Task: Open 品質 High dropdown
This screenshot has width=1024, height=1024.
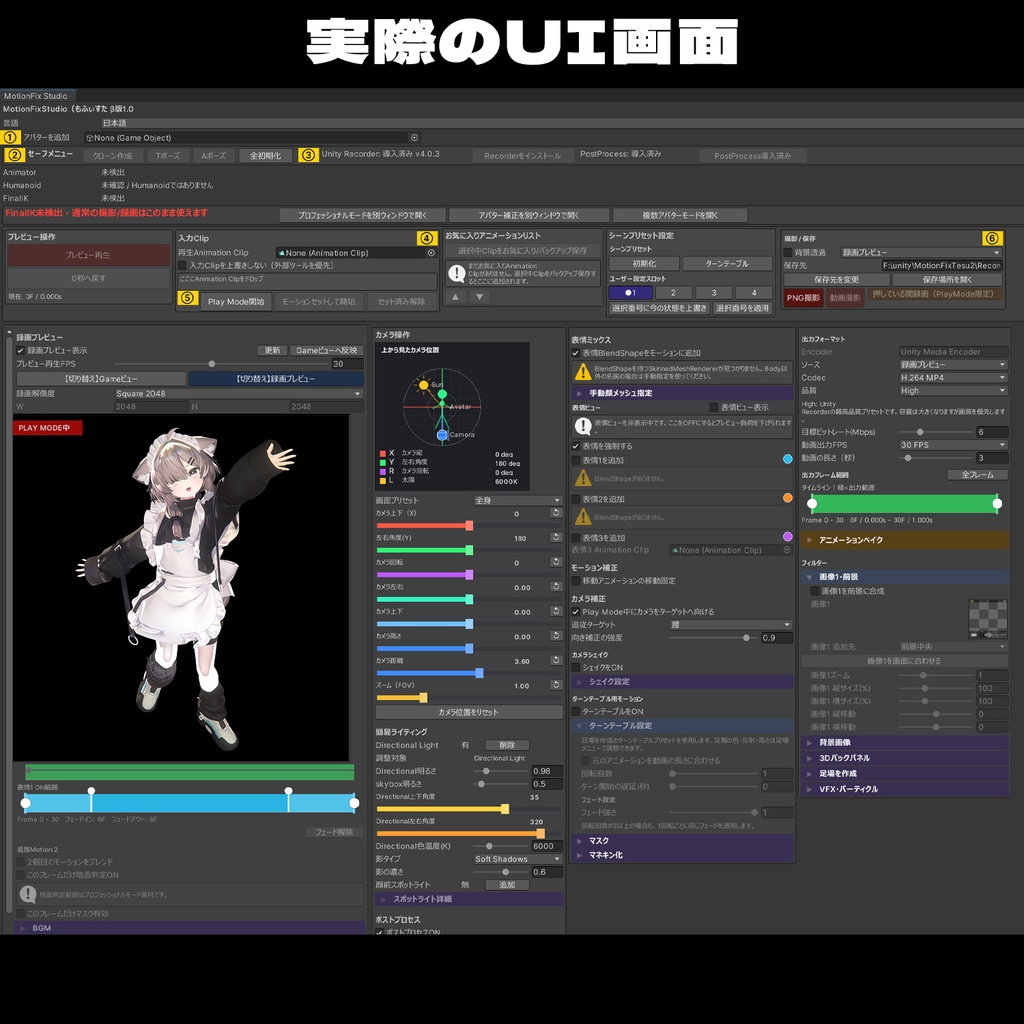Action: click(x=953, y=391)
